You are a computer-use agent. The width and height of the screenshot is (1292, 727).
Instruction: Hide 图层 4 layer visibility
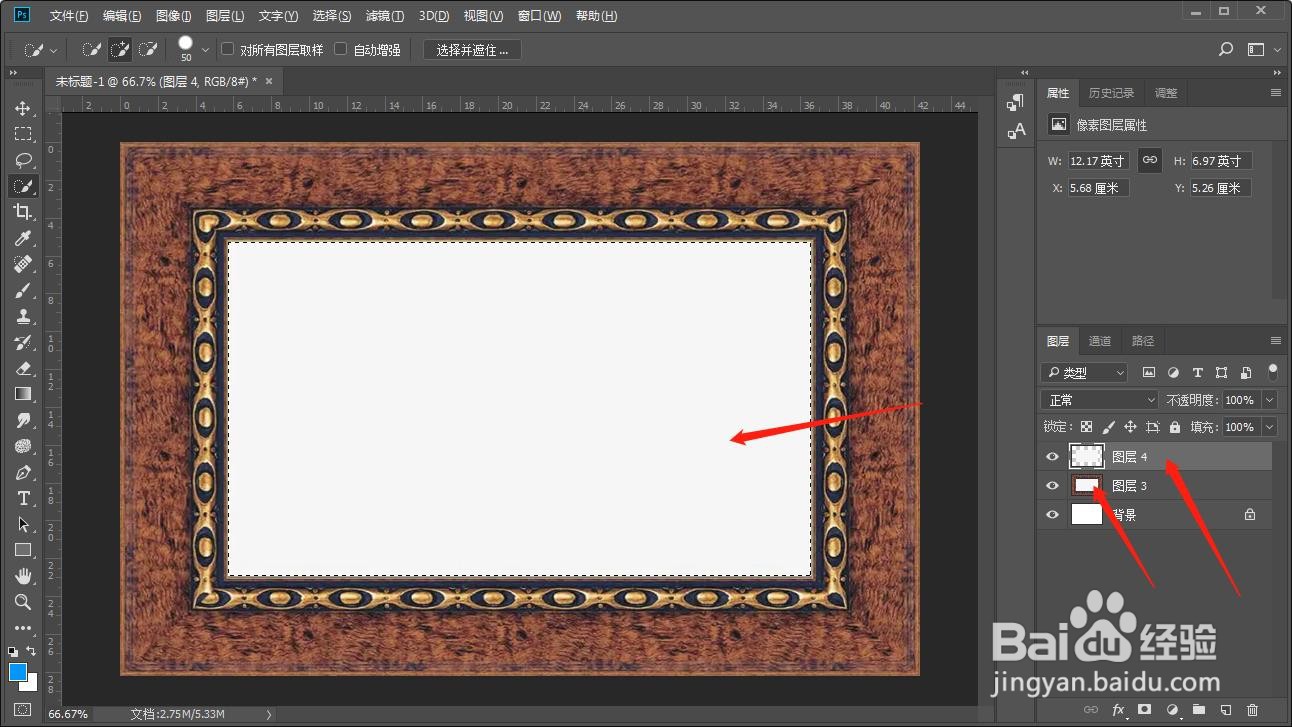1052,457
